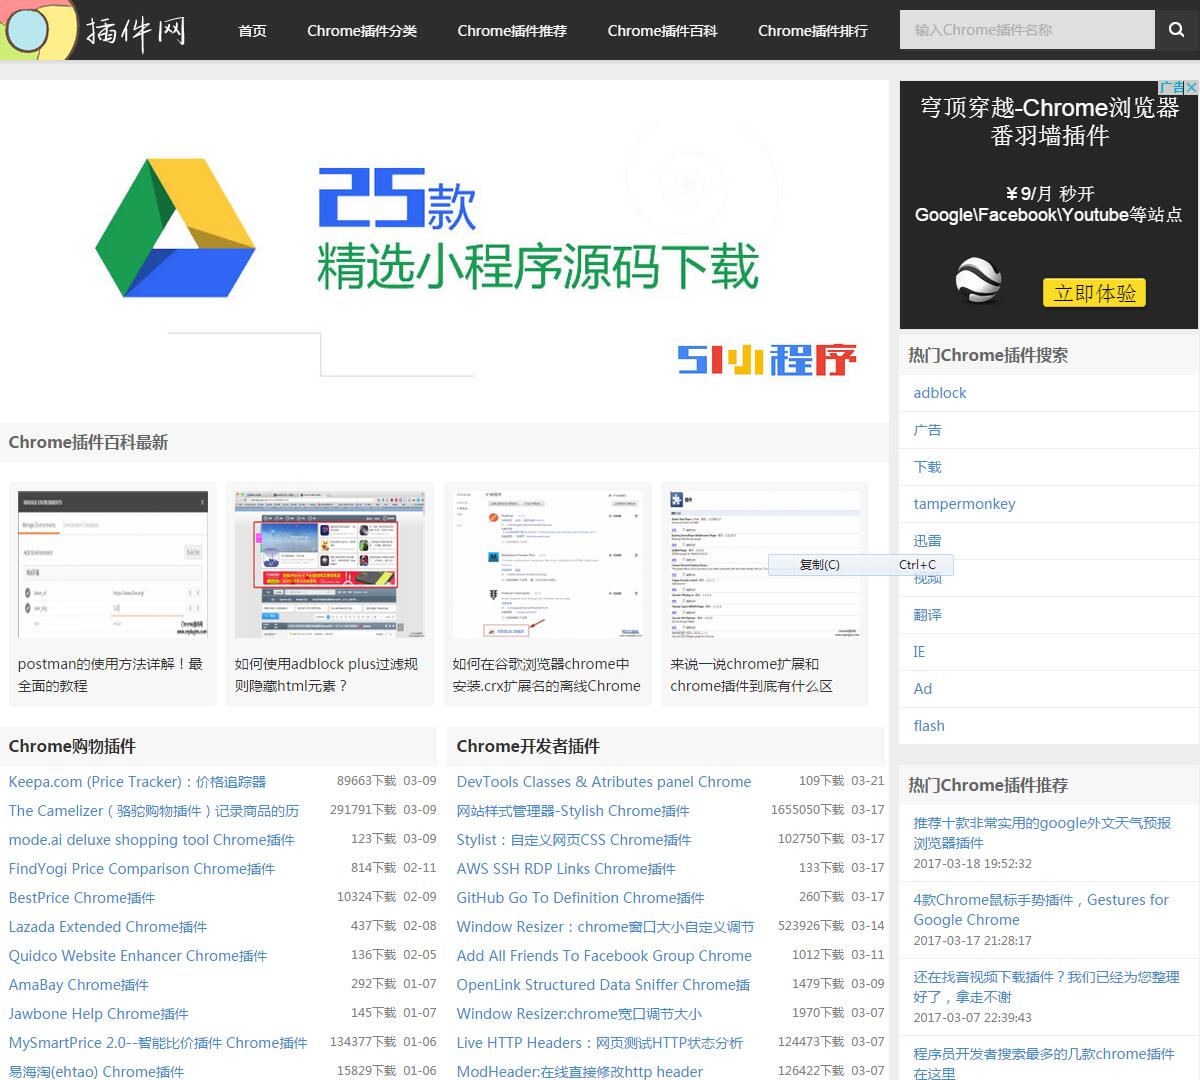
Task: Click tampermonkey hot search term
Action: (x=964, y=504)
